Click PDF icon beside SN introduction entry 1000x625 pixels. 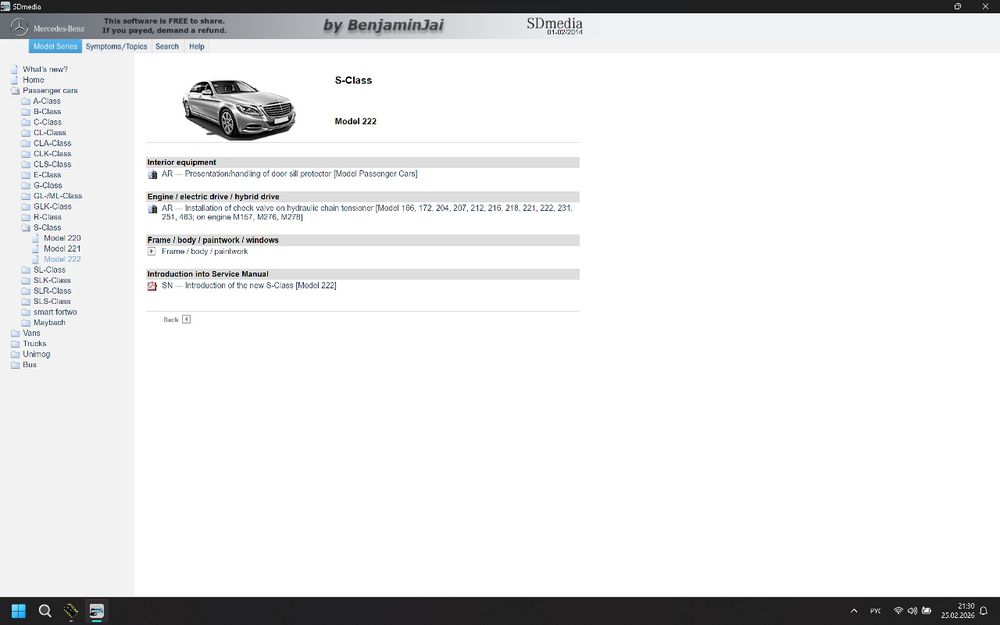[x=152, y=286]
